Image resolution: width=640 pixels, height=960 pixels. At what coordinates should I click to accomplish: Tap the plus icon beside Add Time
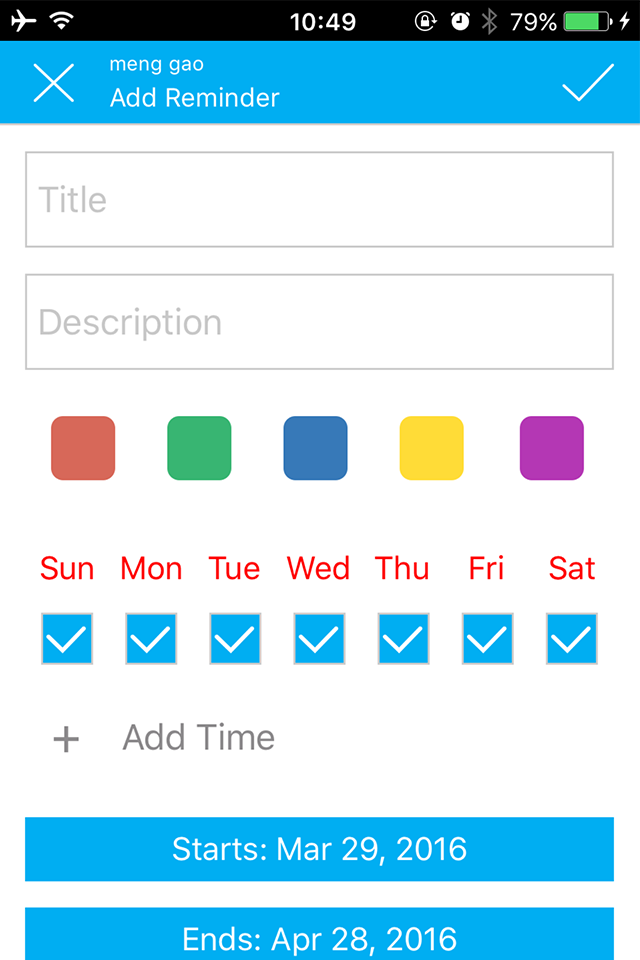[66, 739]
